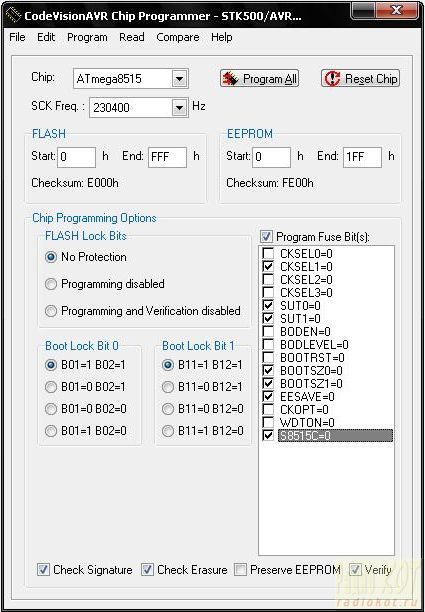The height and width of the screenshot is (612, 425).
Task: Expand the Chip selection dropdown
Action: pyautogui.click(x=179, y=79)
